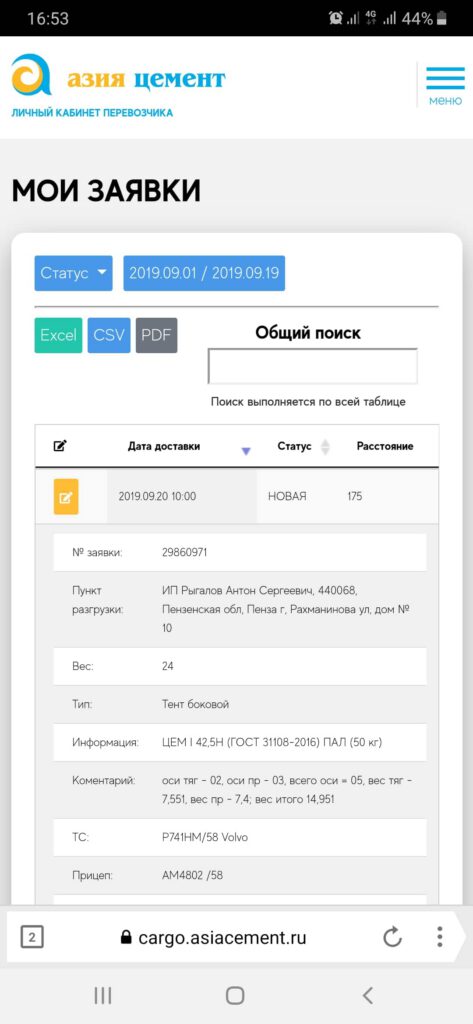Screen dimensions: 473x1024
Task: Toggle sorting on the Статус column
Action: tap(325, 447)
